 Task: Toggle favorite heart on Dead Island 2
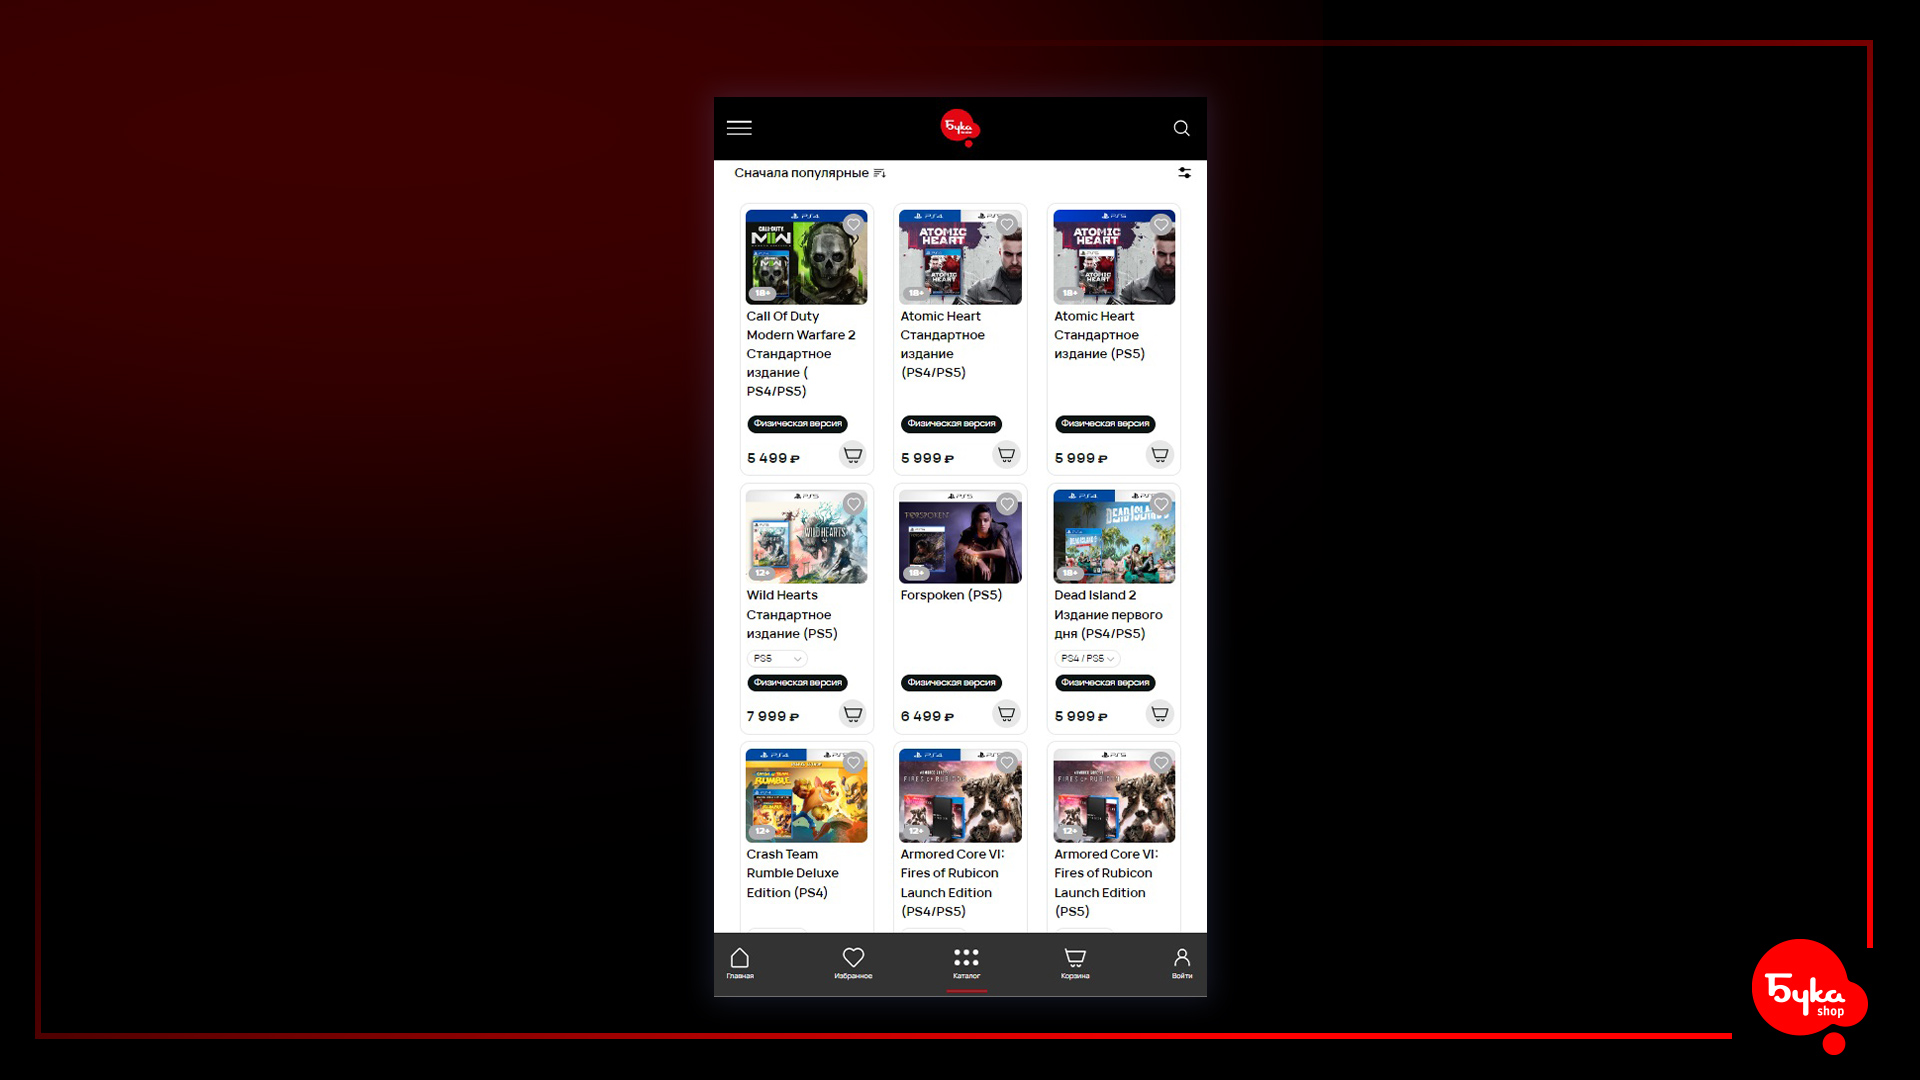(x=1161, y=504)
